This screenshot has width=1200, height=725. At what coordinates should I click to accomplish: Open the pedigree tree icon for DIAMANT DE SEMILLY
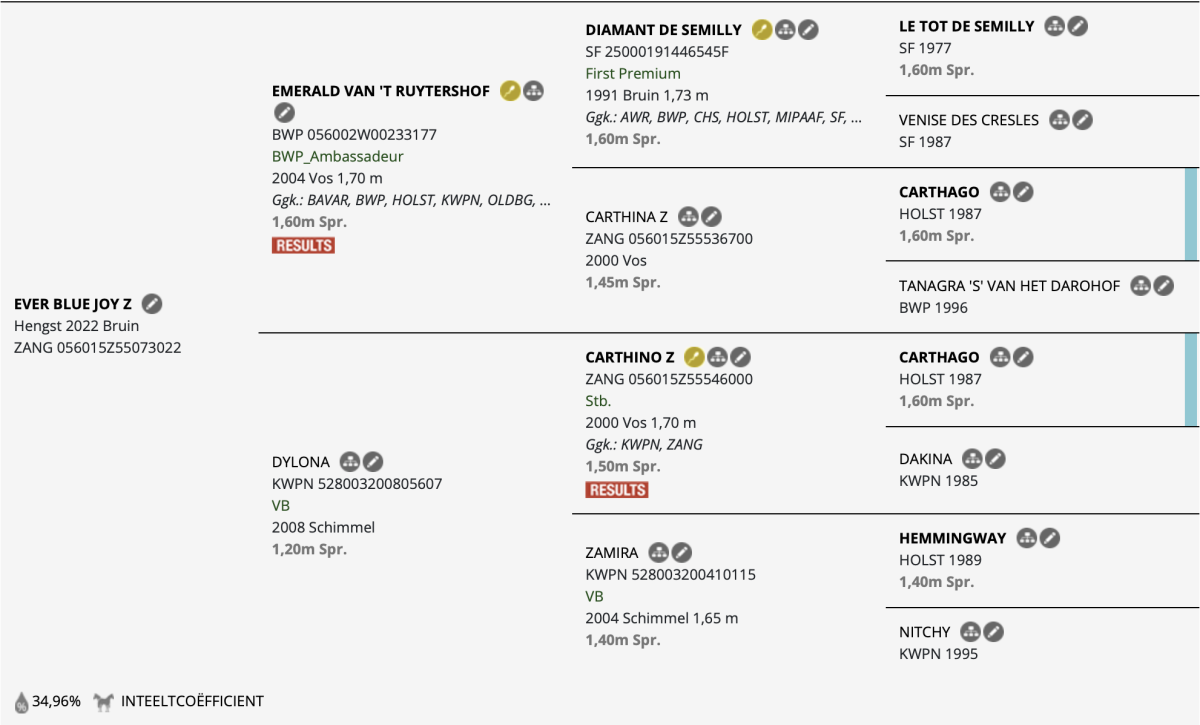click(786, 30)
